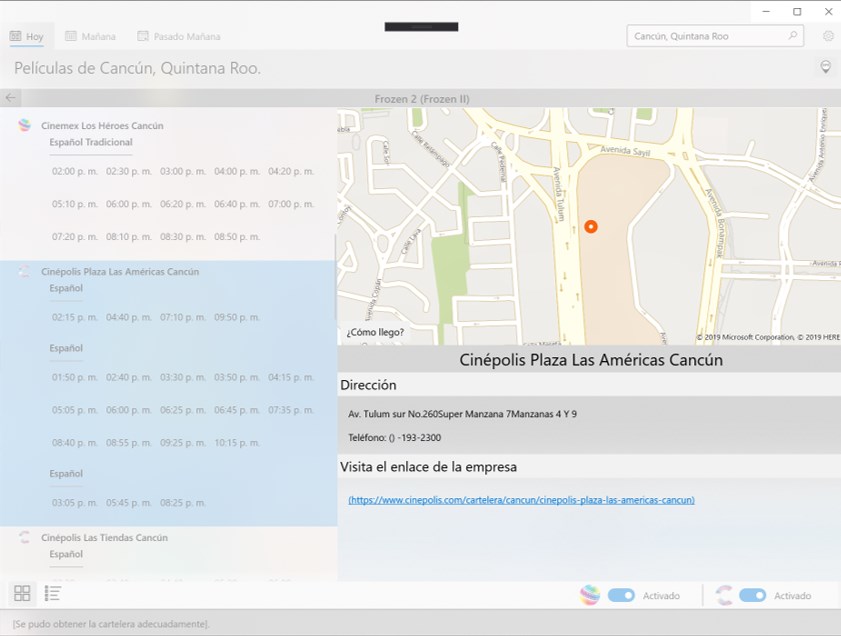Pick the 04:20 p. m. showtime
The image size is (841, 636).
pos(291,172)
